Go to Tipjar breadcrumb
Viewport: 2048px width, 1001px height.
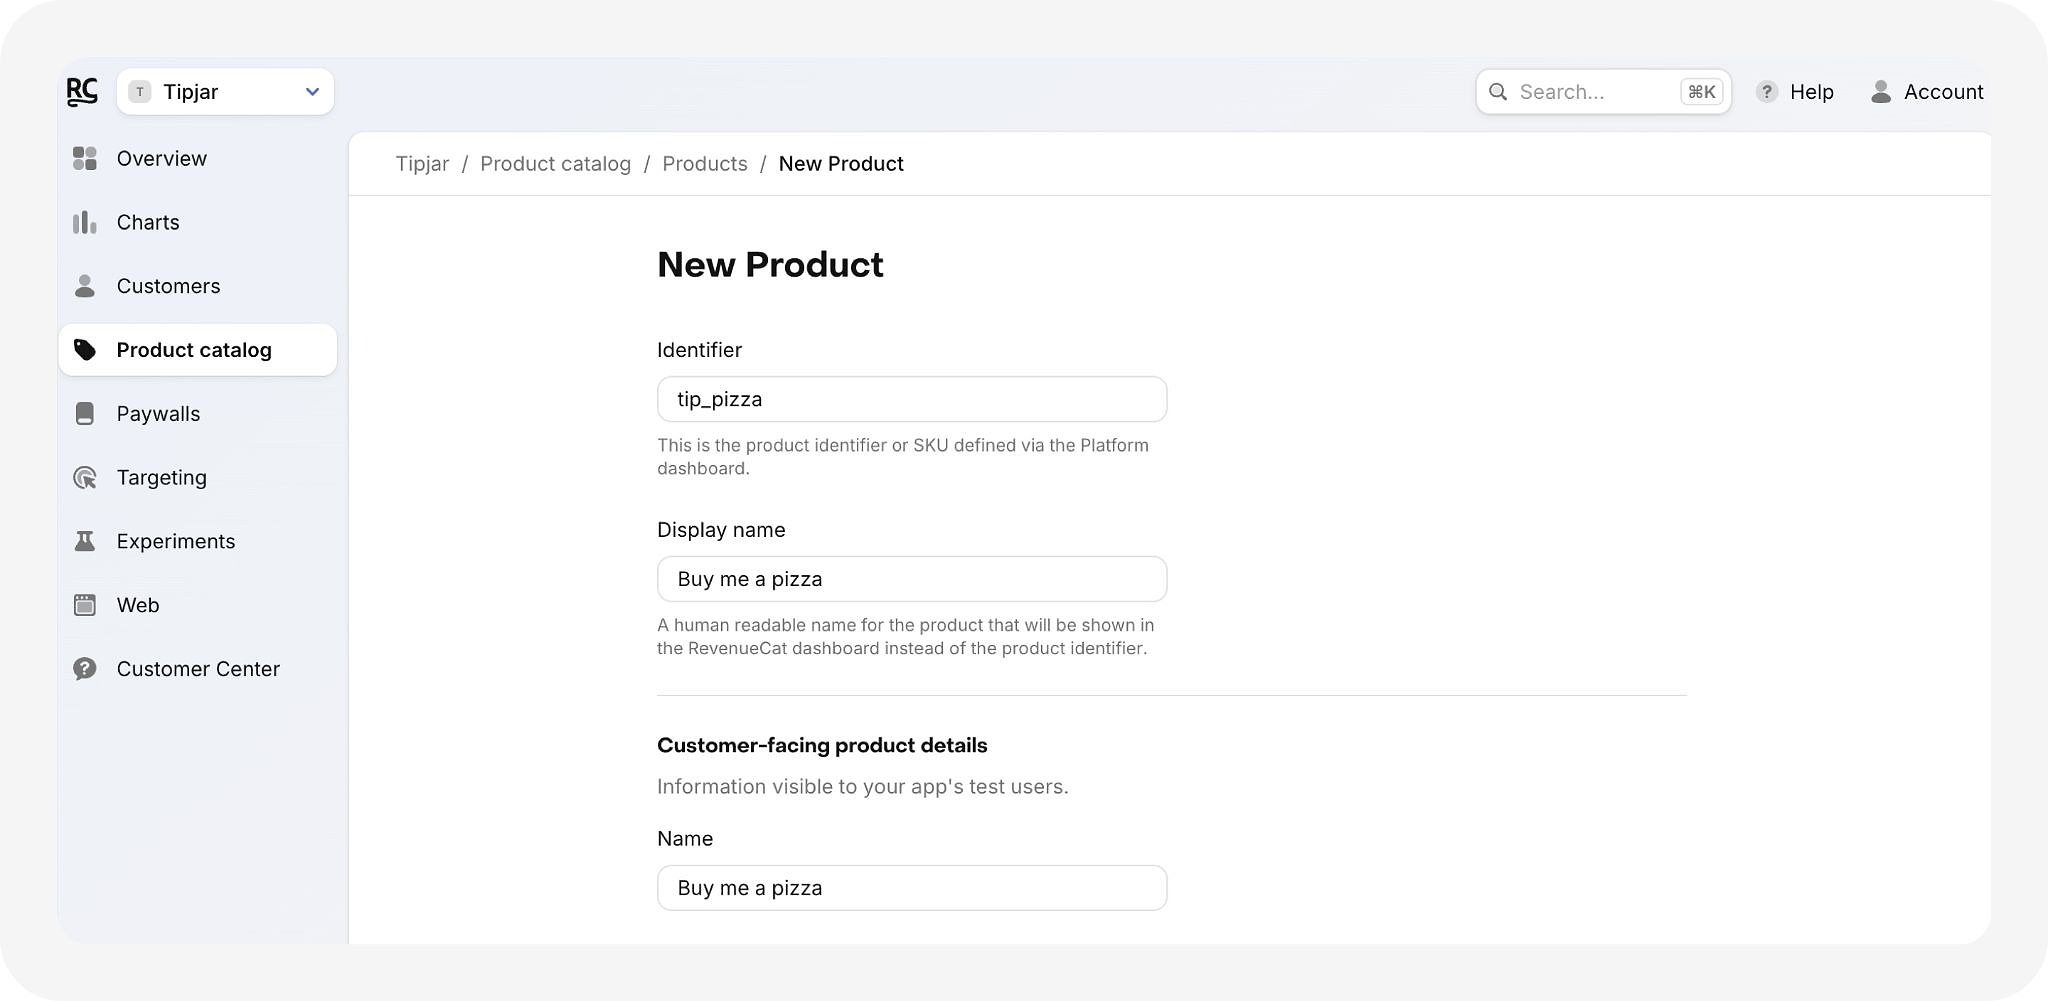pos(422,164)
